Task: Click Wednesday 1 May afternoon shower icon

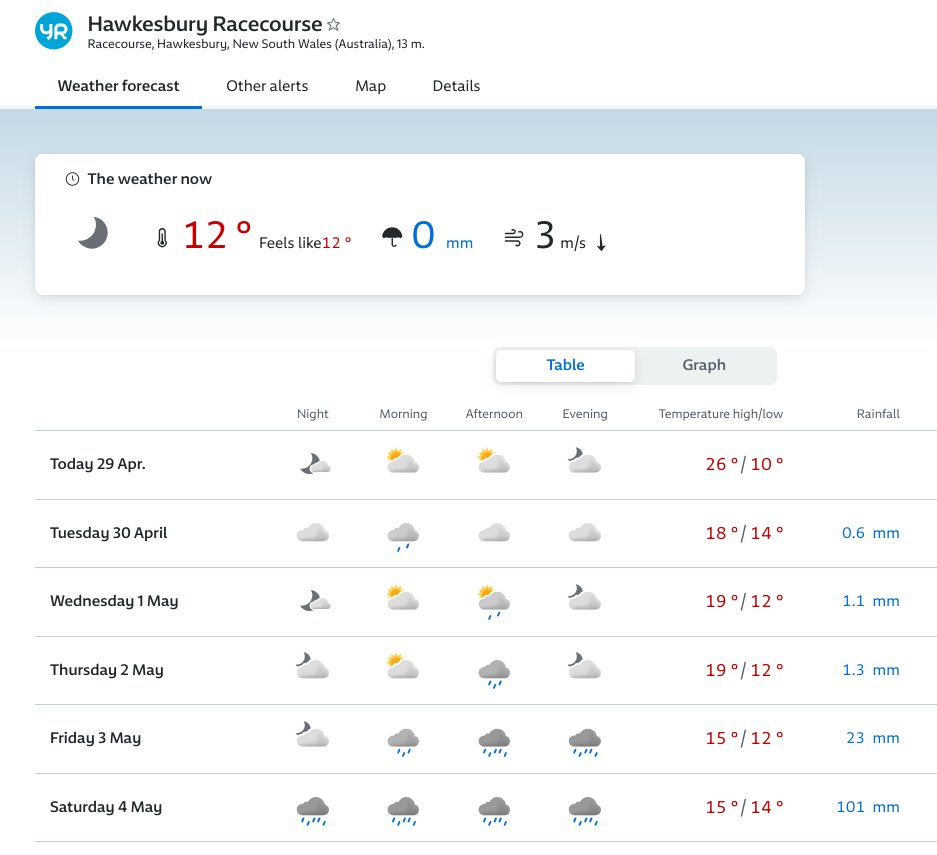Action: pos(494,602)
